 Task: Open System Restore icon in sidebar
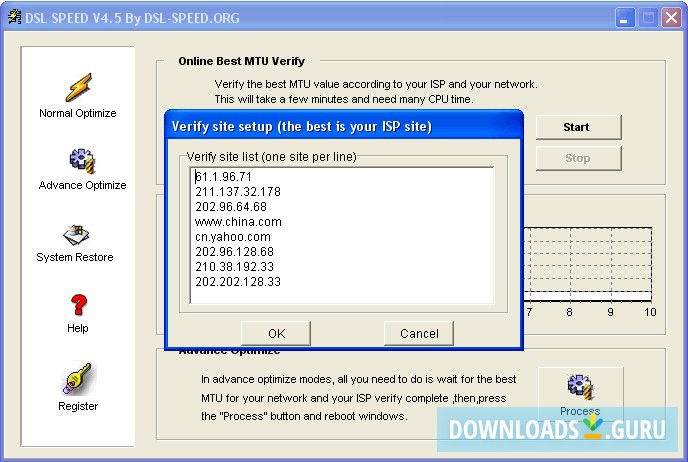(x=75, y=235)
